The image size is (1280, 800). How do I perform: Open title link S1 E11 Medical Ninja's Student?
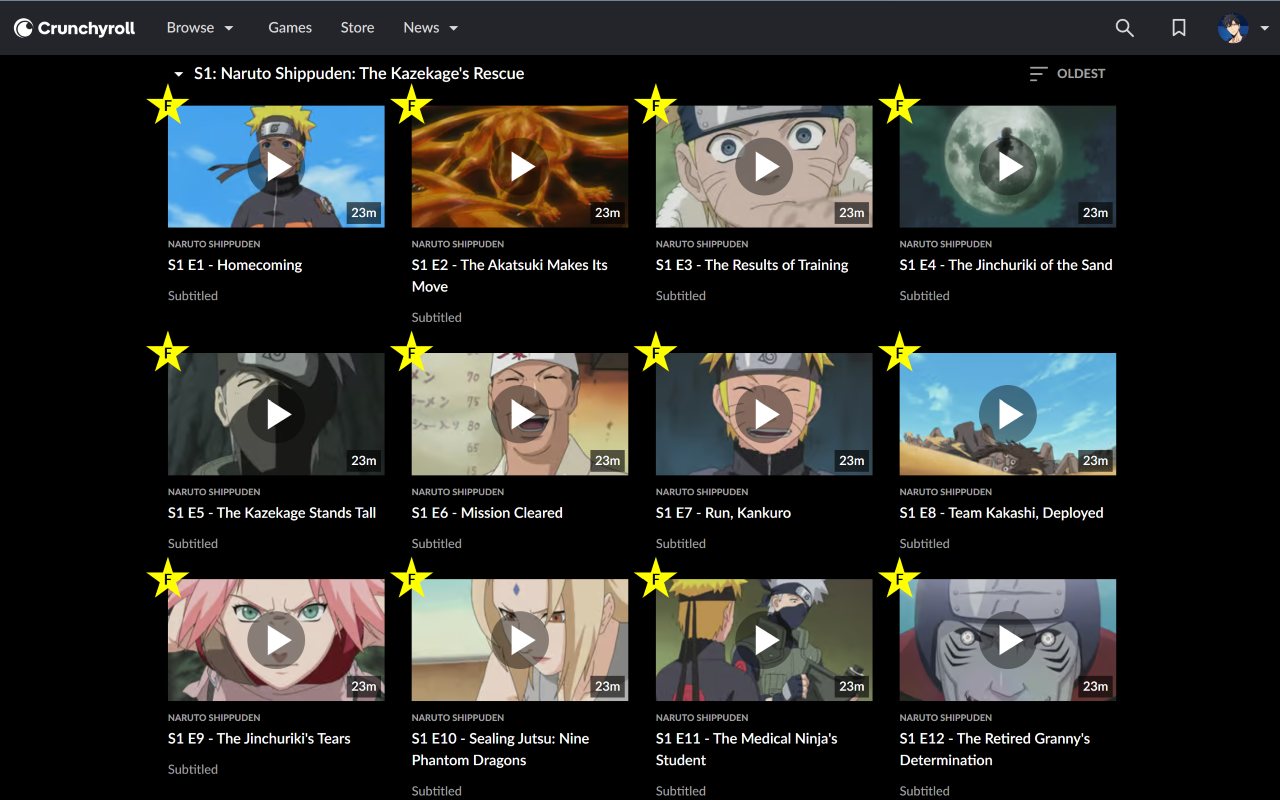[747, 750]
